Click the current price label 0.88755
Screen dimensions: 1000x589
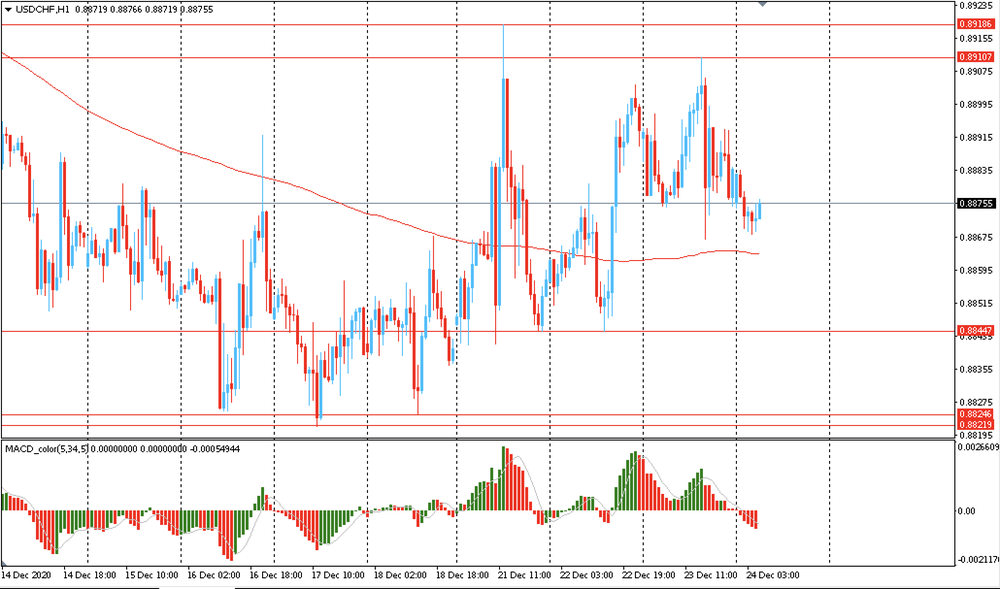974,203
